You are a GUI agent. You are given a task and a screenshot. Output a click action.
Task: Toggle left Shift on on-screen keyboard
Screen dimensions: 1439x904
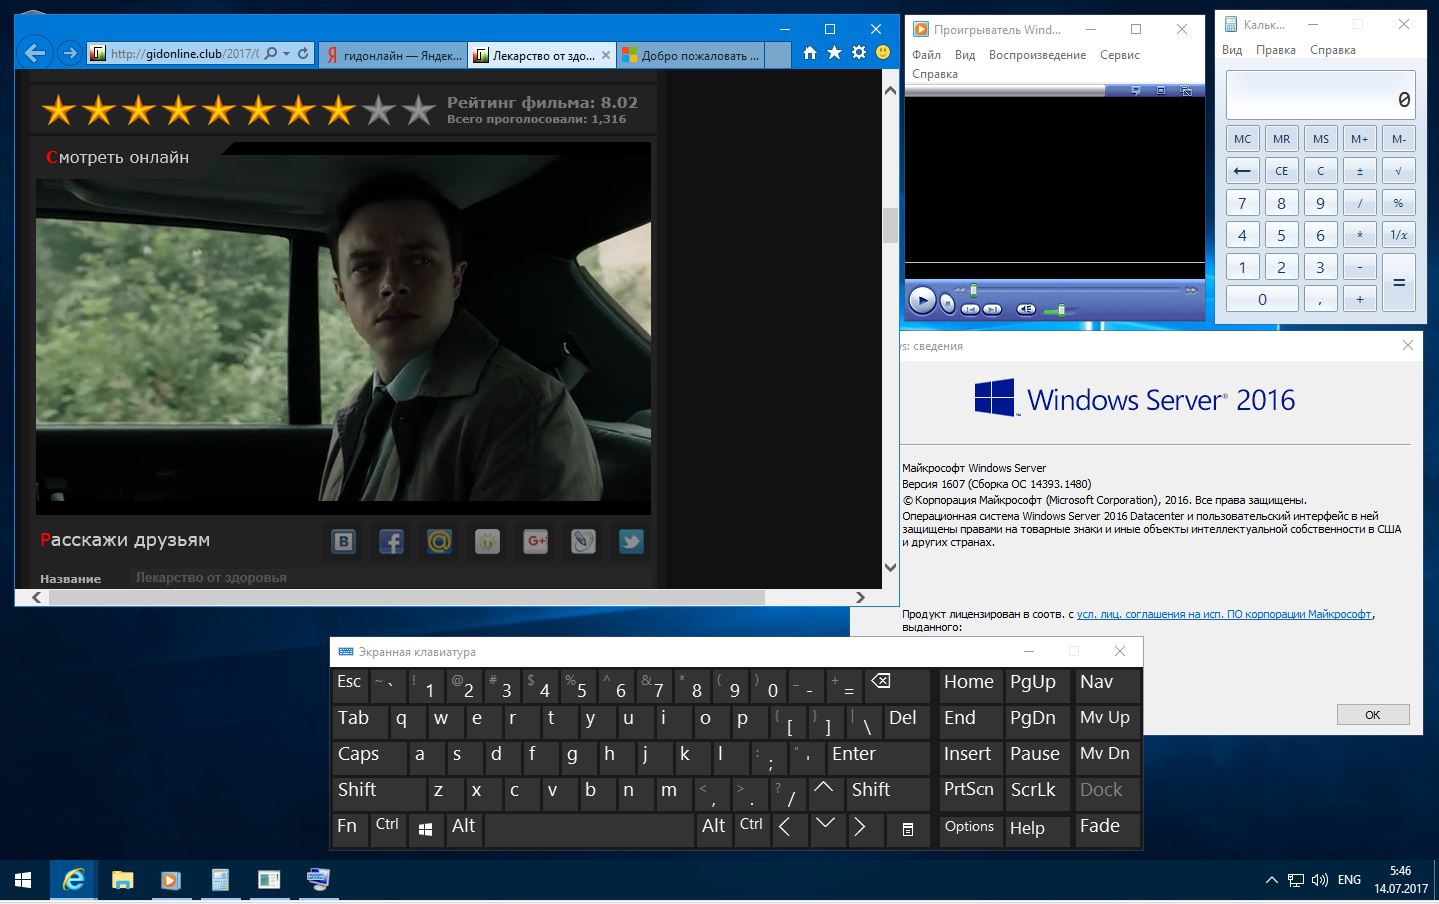[378, 794]
